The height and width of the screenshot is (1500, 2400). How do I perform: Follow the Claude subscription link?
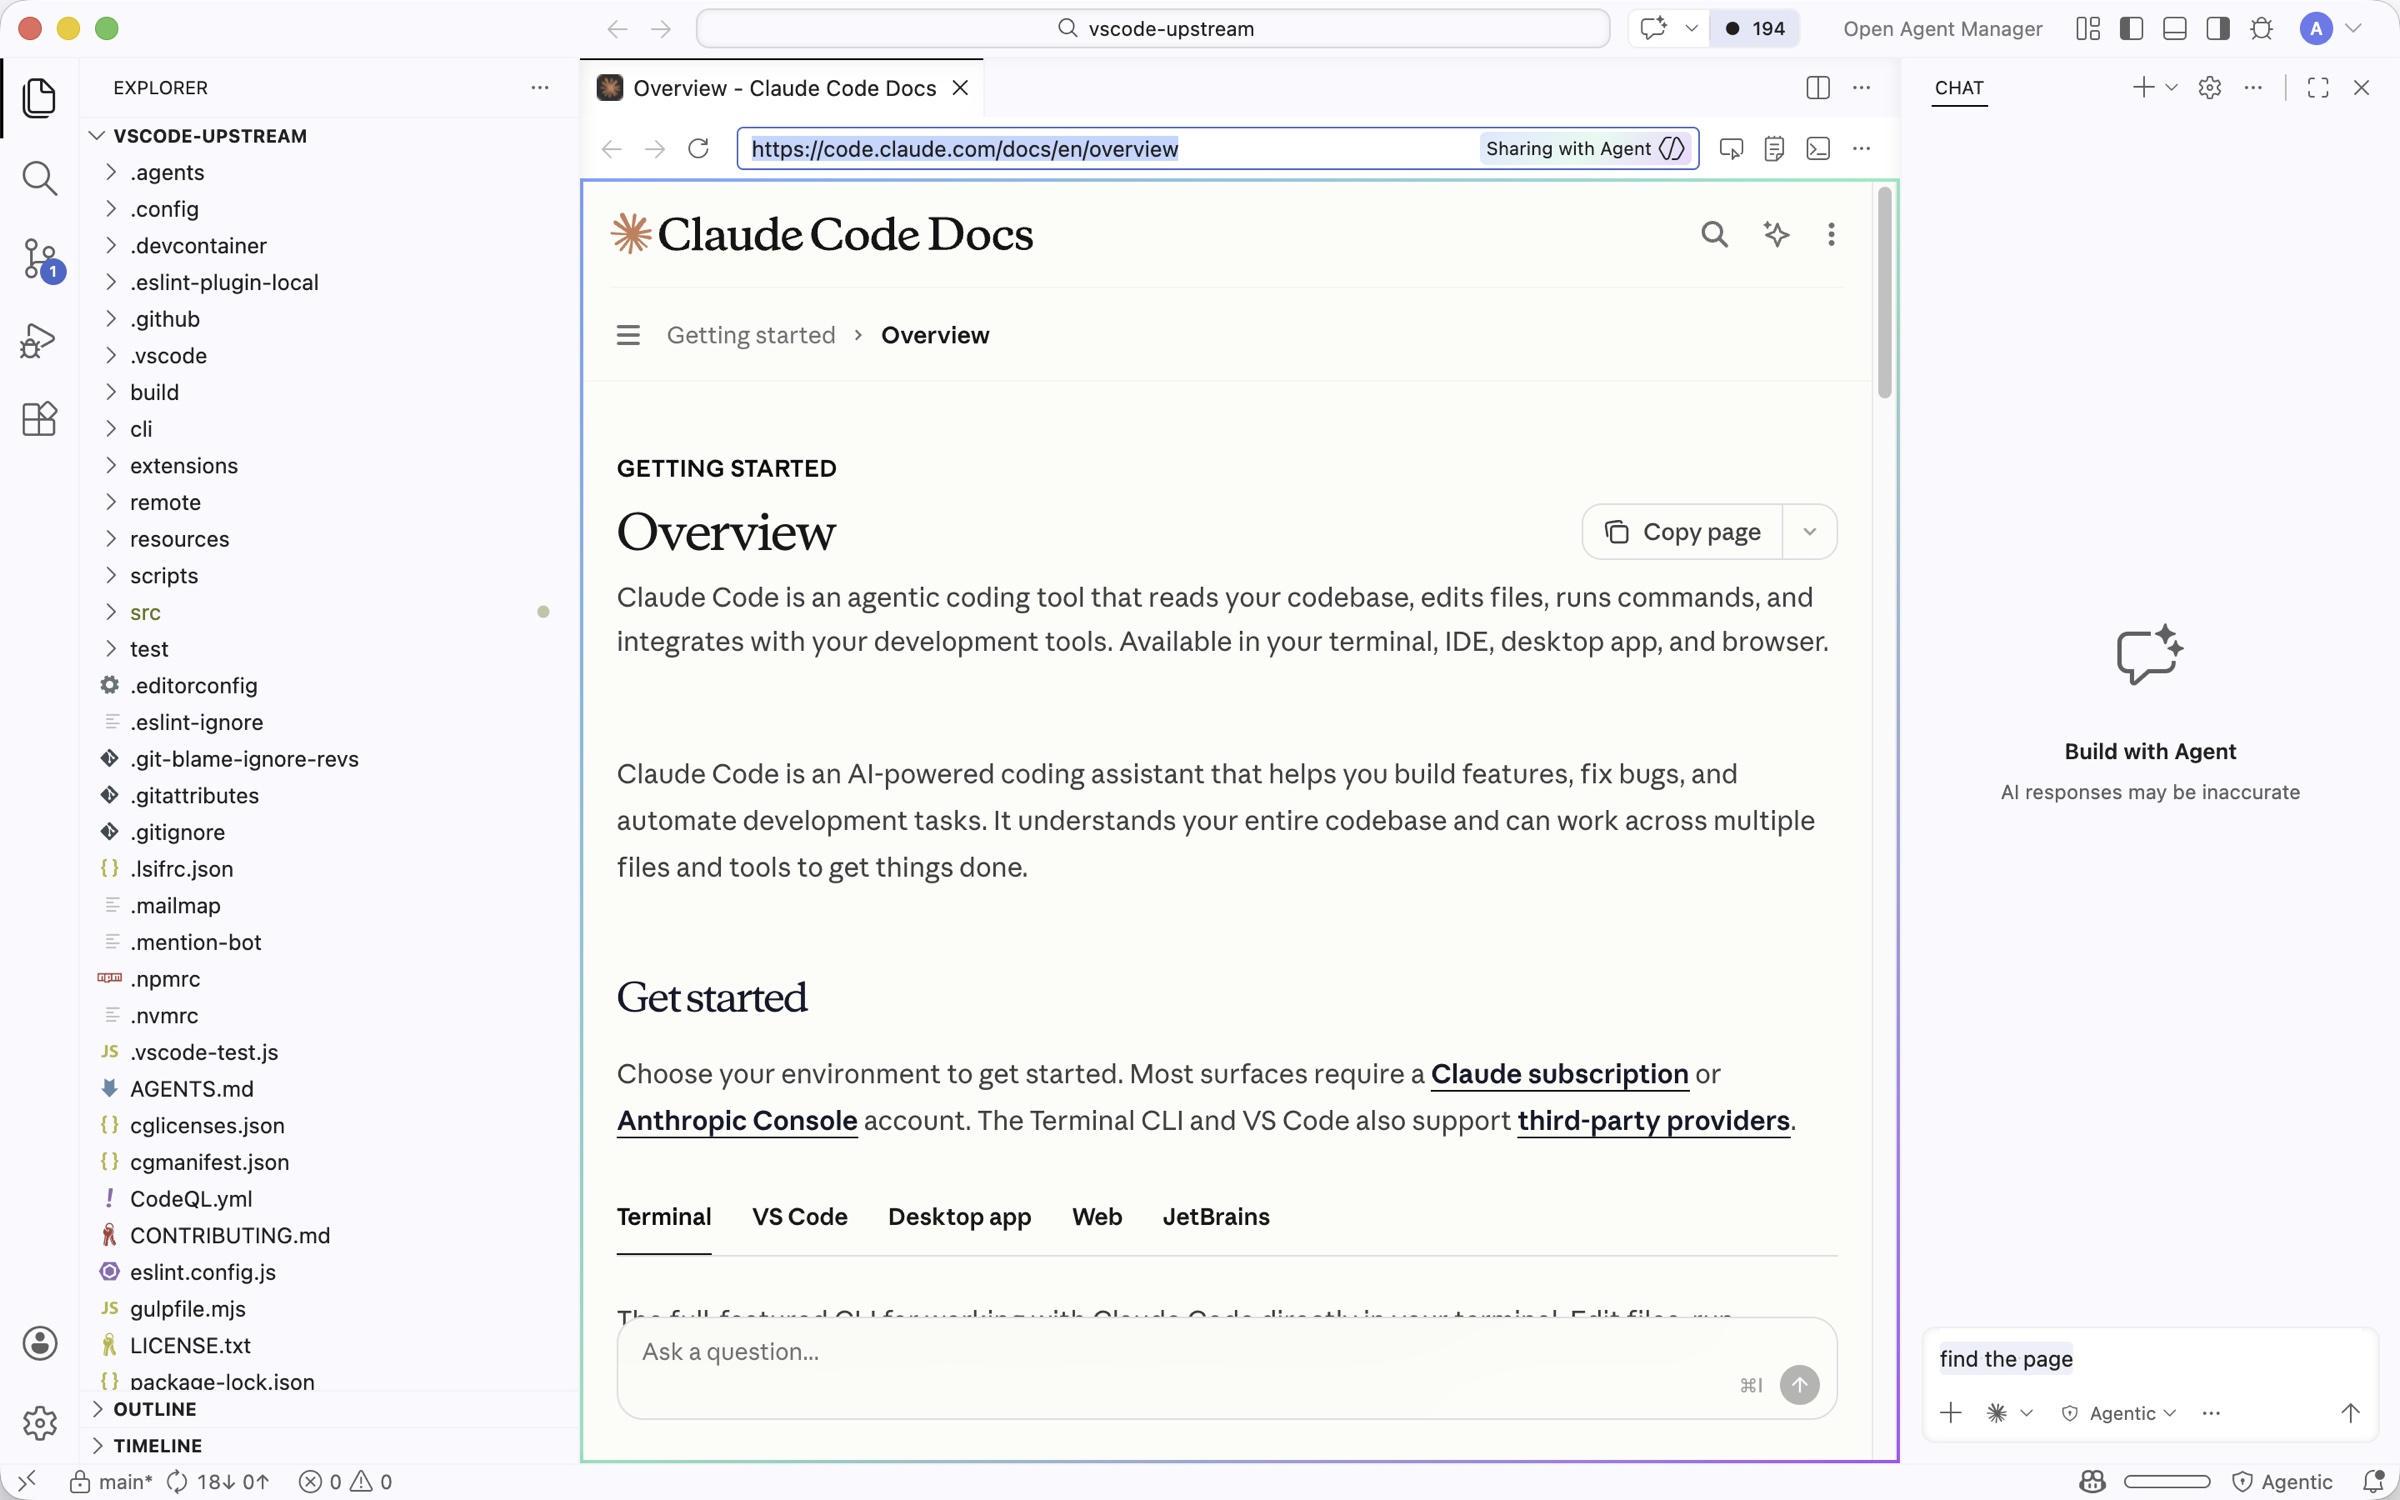pyautogui.click(x=1559, y=1073)
